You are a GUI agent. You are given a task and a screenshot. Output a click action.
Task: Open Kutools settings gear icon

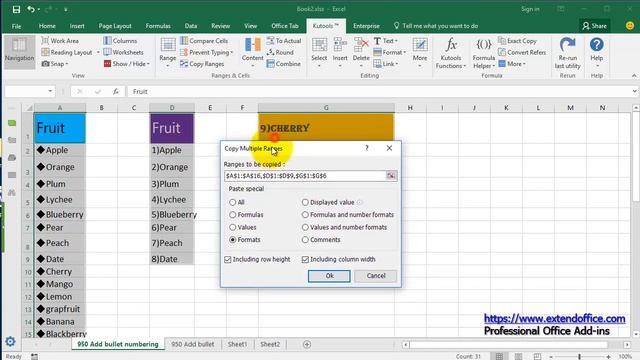[x=10, y=341]
